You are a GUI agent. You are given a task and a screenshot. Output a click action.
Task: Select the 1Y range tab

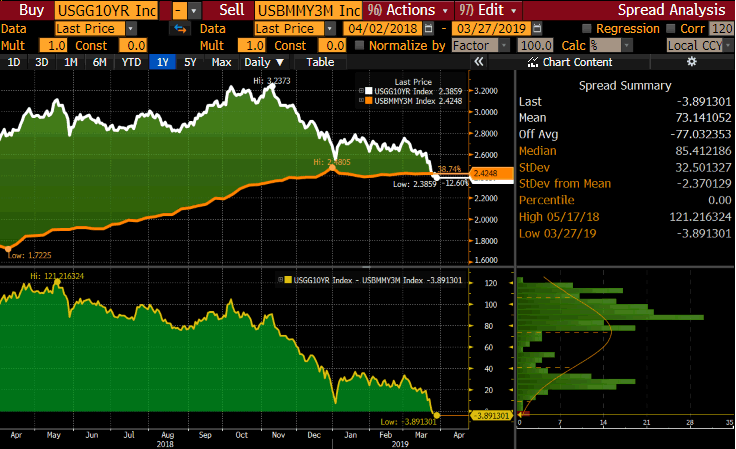162,62
